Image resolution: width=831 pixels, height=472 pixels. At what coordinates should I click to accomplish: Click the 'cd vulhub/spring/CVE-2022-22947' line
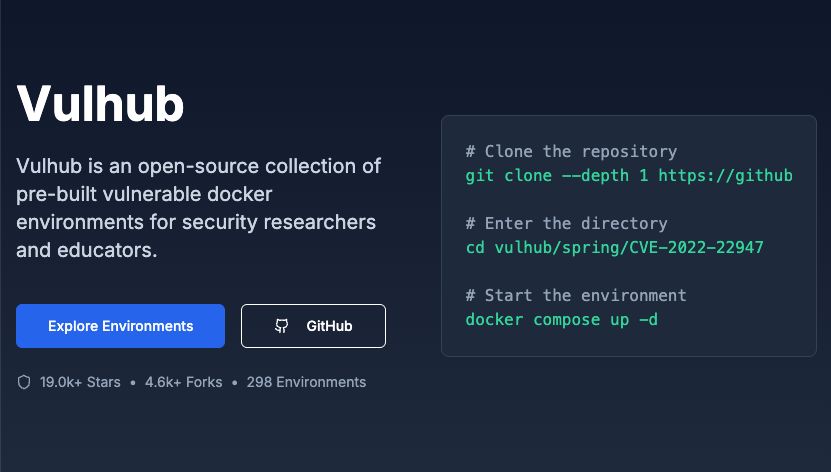point(615,247)
